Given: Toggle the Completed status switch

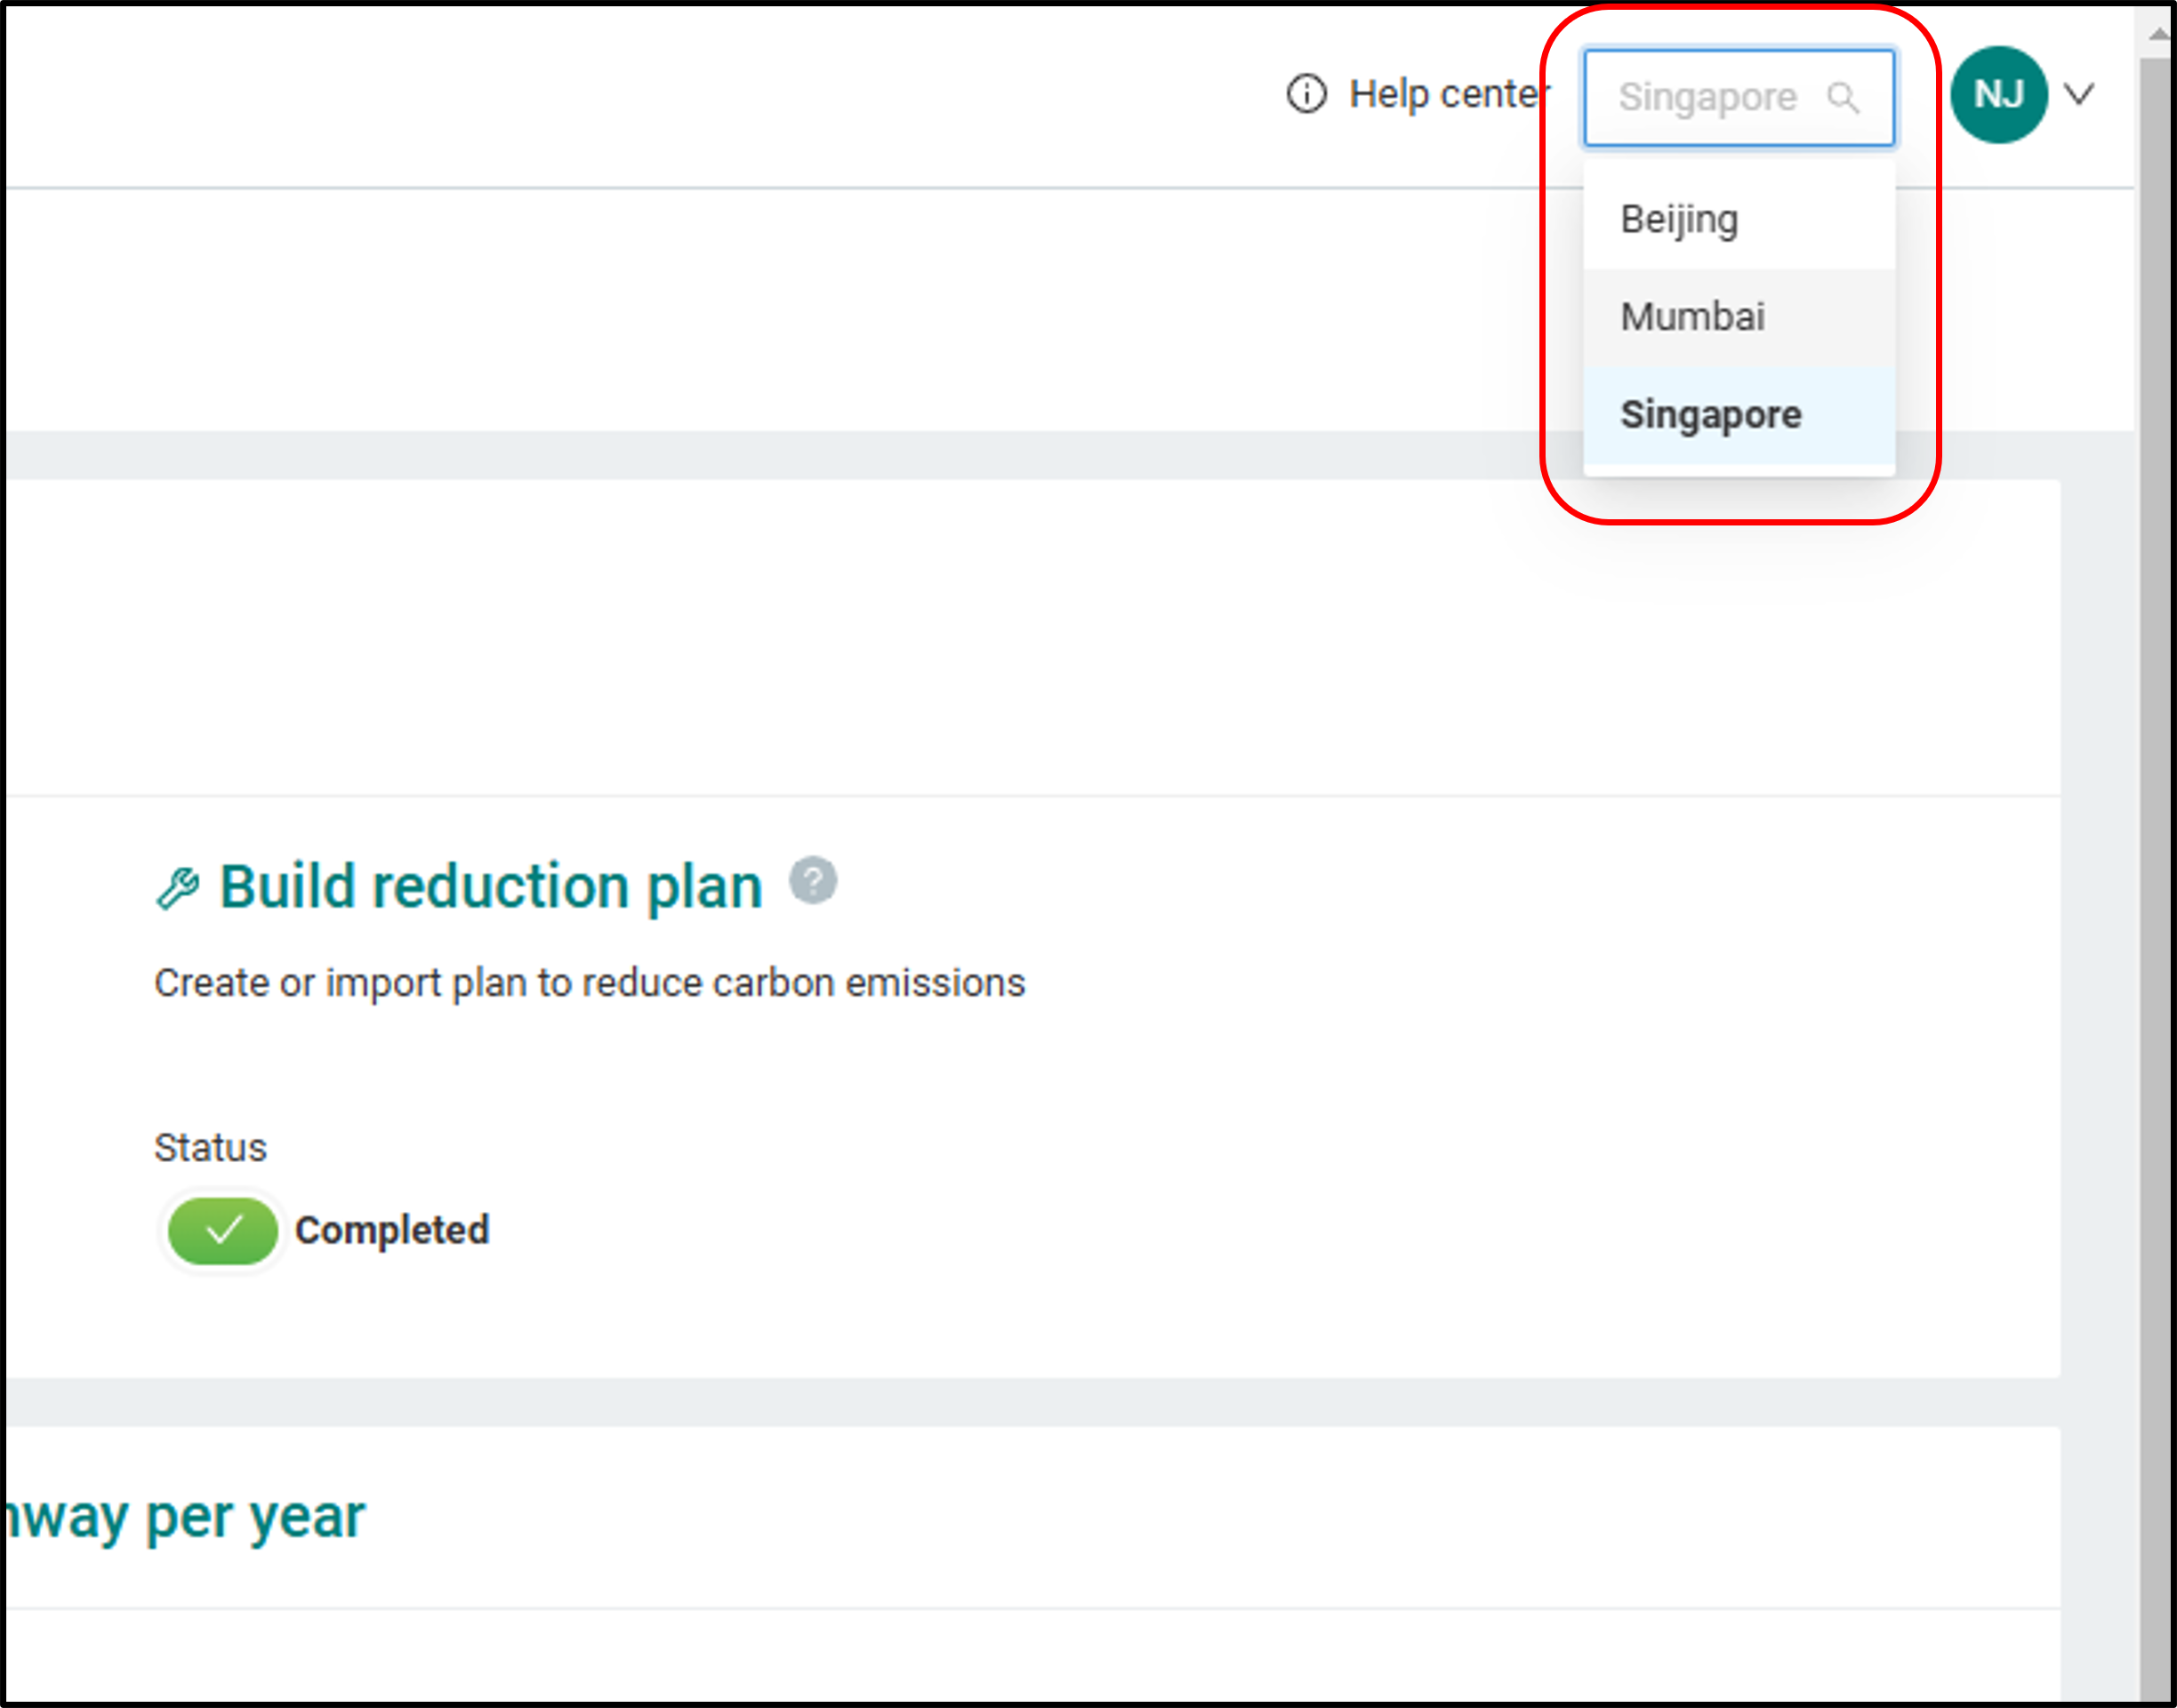Looking at the screenshot, I should tap(222, 1230).
